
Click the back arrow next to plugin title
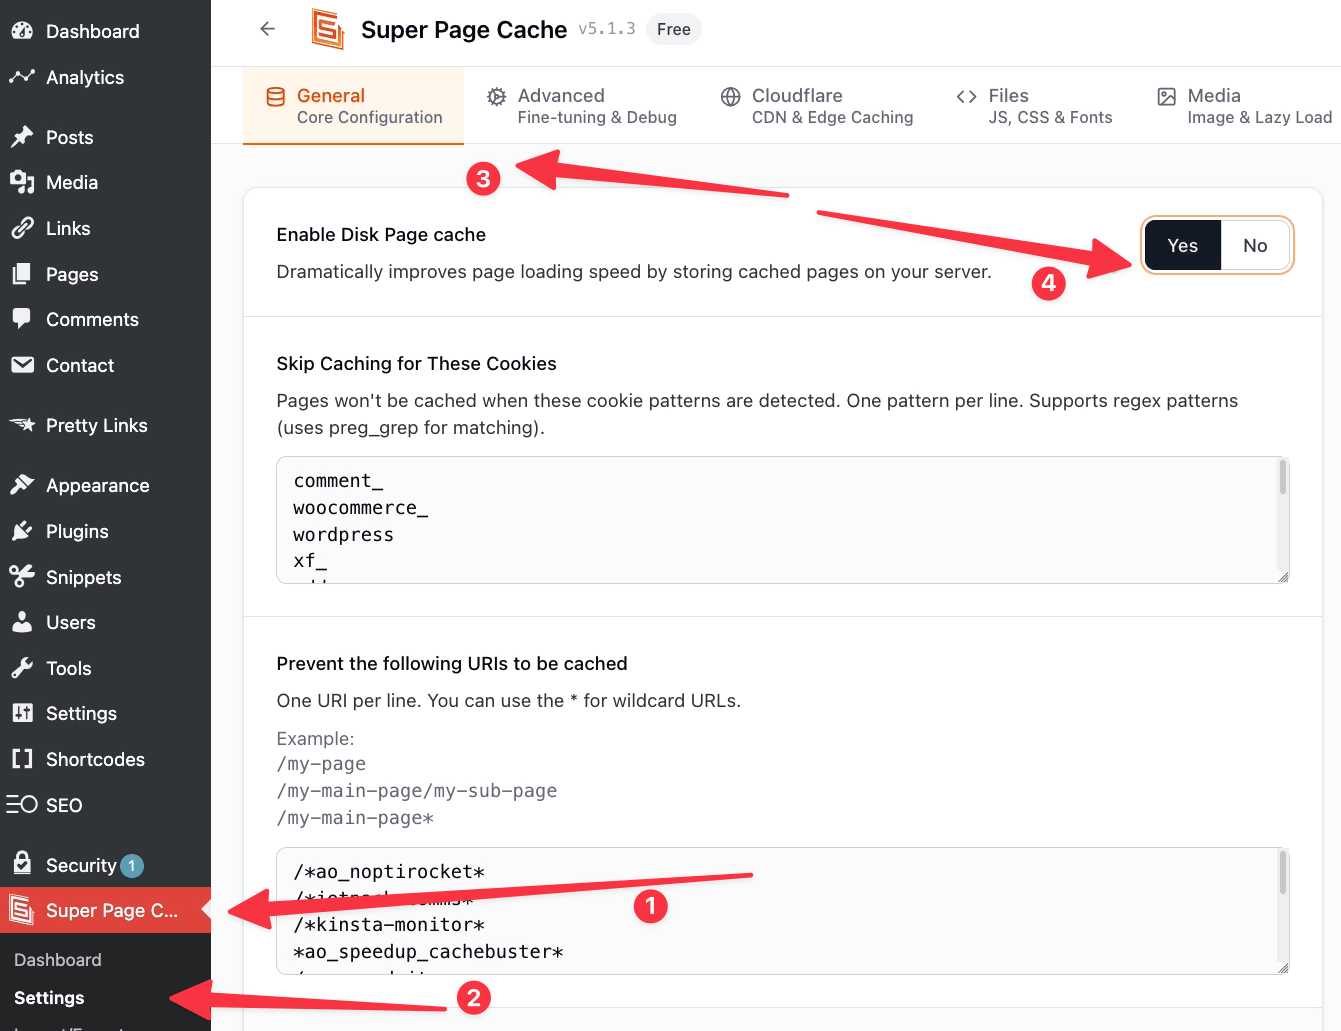267,29
